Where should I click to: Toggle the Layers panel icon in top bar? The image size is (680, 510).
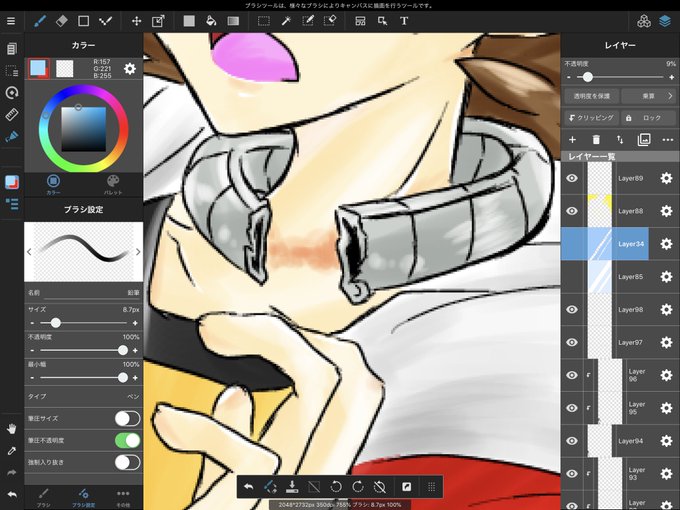point(665,21)
